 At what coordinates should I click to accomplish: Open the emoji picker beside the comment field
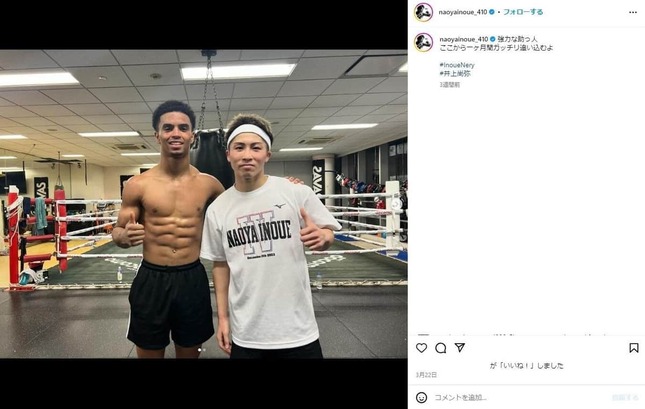(421, 397)
